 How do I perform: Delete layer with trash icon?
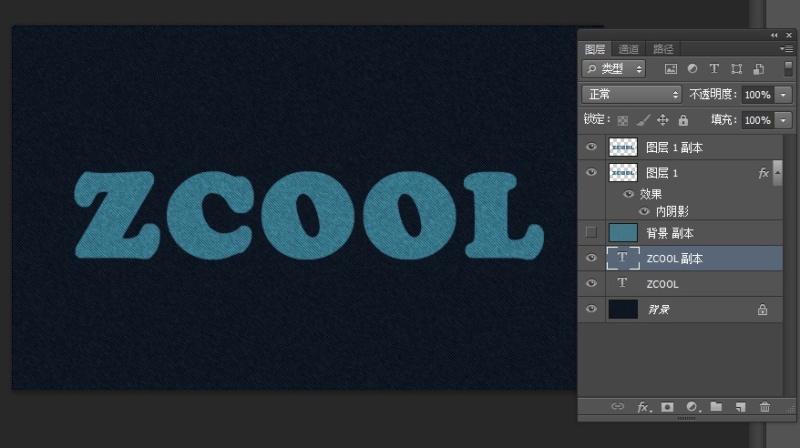point(764,407)
